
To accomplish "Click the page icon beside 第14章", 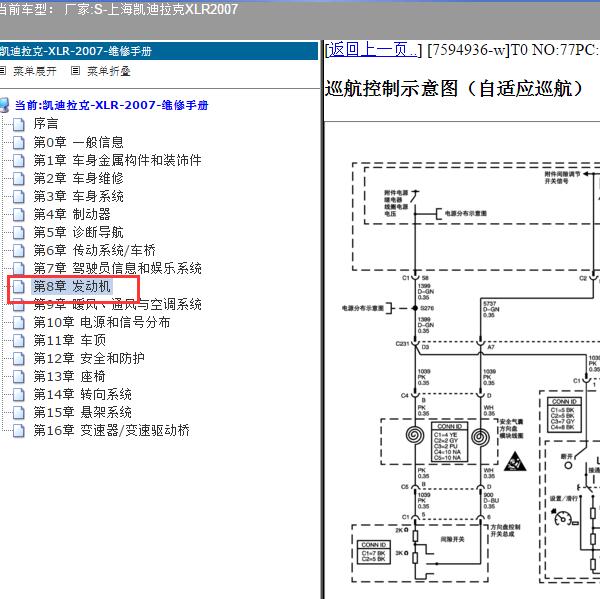I will pos(18,395).
